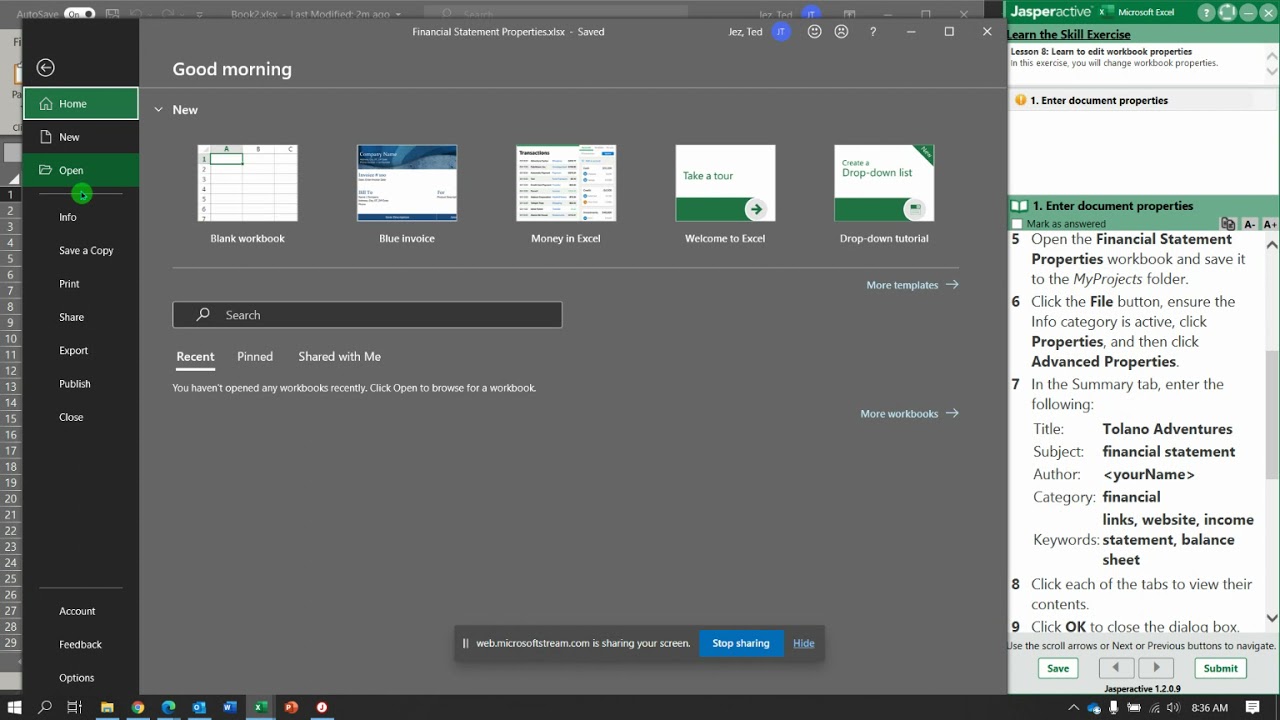This screenshot has height=720, width=1280.
Task: Switch to the Recent tab
Action: point(195,357)
